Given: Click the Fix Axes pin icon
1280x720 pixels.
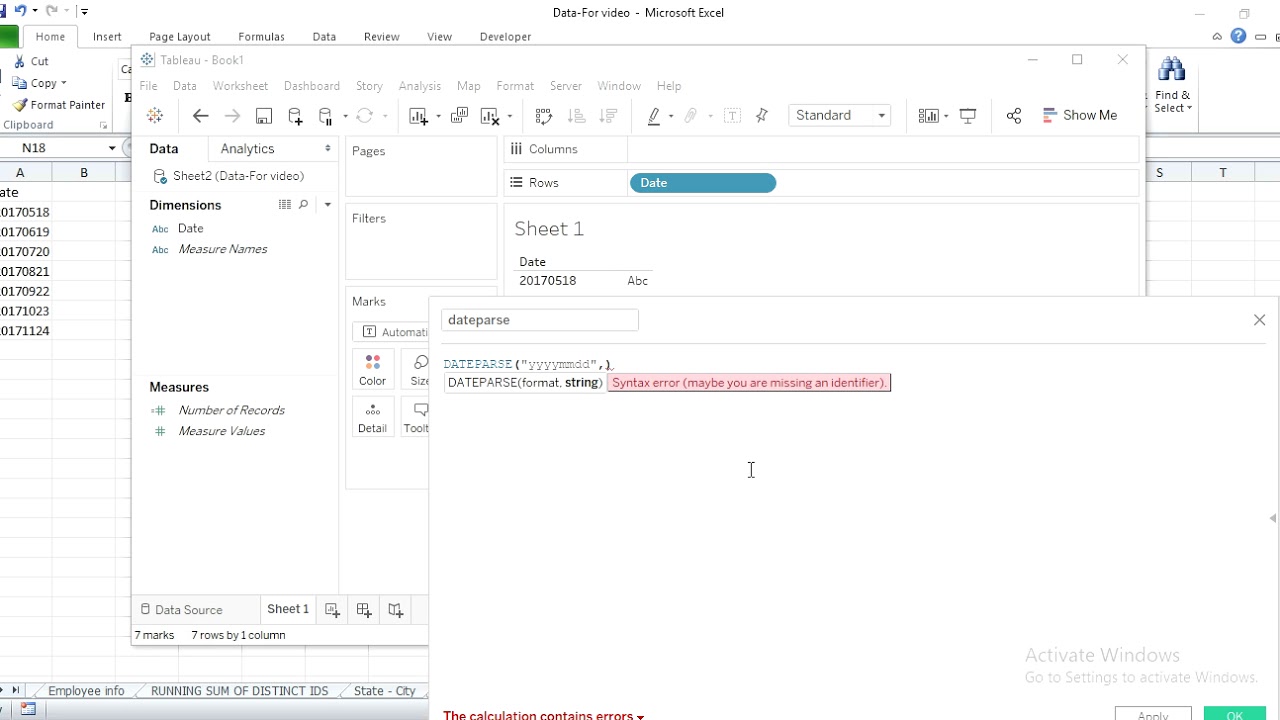Looking at the screenshot, I should tap(762, 116).
